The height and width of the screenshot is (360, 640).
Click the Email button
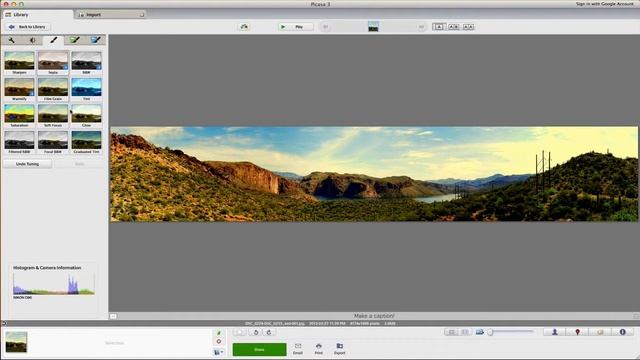click(x=298, y=349)
